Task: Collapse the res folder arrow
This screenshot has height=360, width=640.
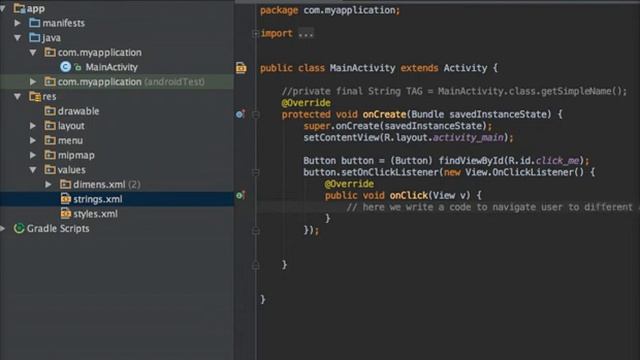Action: [x=18, y=96]
